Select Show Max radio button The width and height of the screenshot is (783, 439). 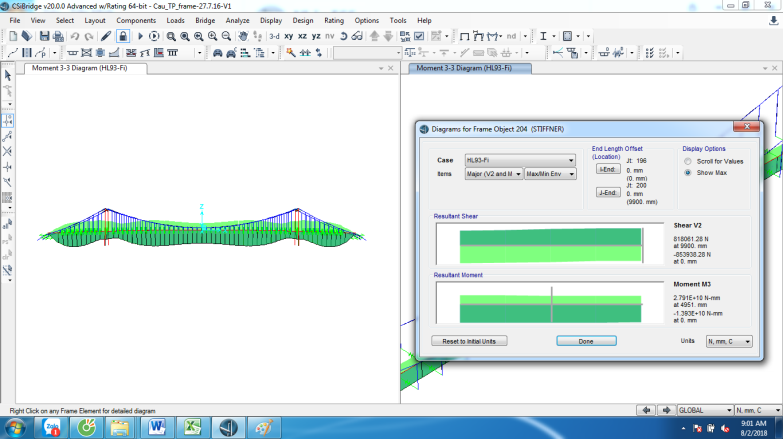coord(688,172)
